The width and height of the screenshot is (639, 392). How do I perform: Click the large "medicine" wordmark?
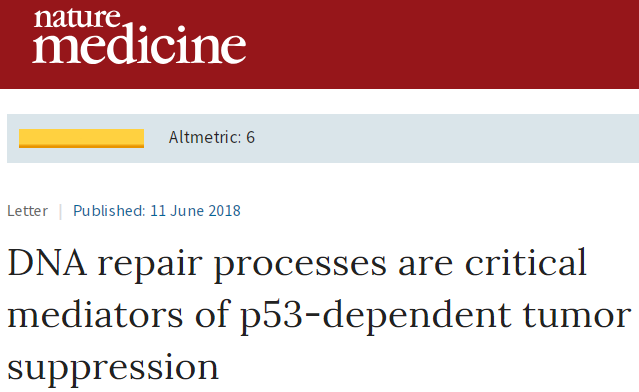[x=139, y=45]
